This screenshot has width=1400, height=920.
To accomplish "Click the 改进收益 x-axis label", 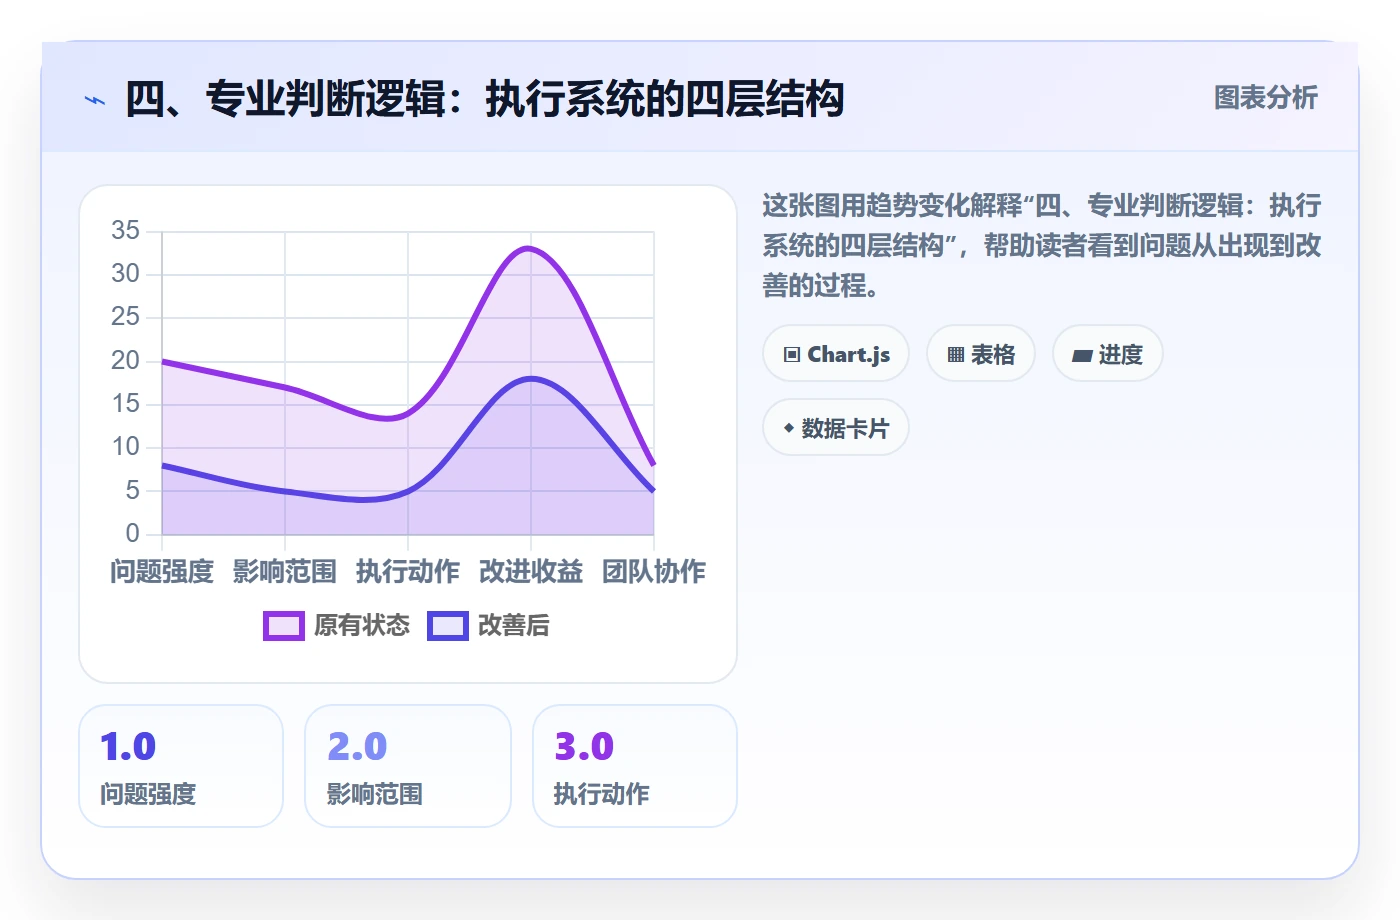I will pyautogui.click(x=531, y=572).
